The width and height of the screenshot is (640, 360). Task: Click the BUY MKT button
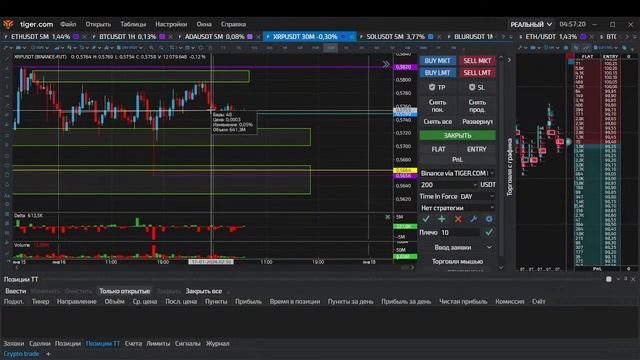[438, 60]
